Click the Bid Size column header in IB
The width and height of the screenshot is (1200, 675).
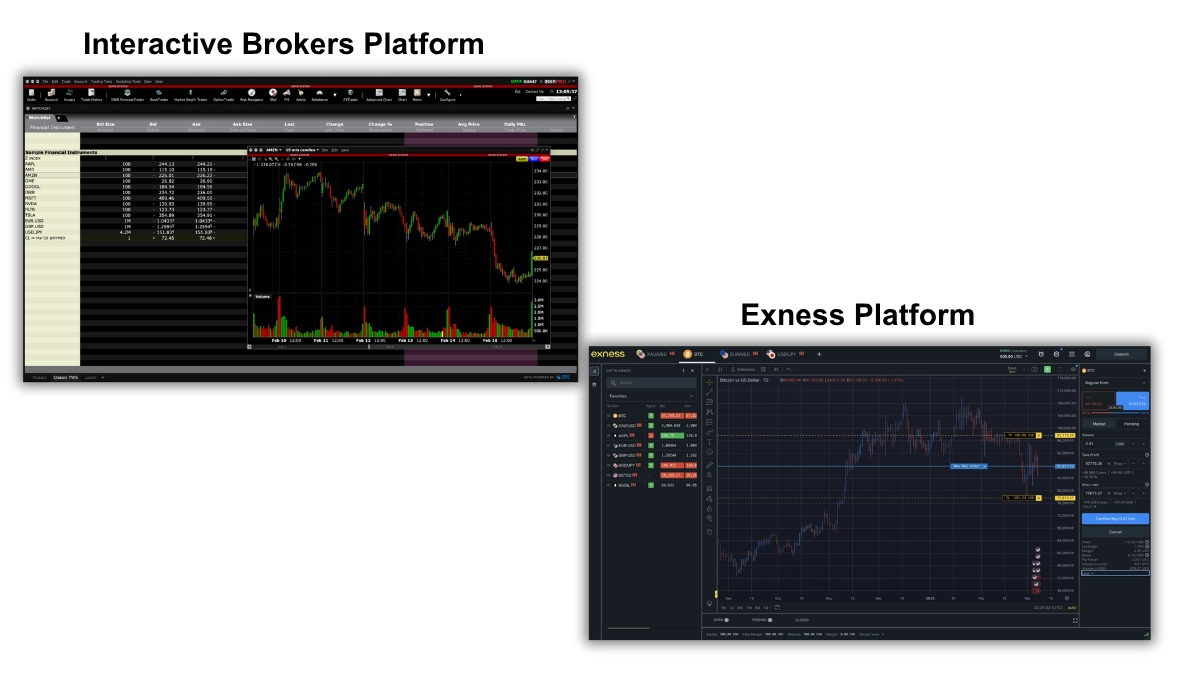[x=107, y=124]
